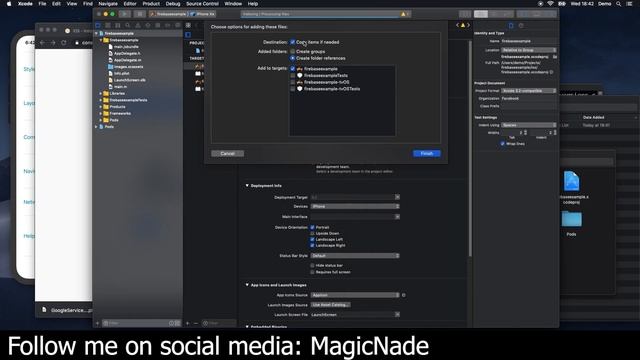Check the firebaseexample-tvOSTests target checkbox

(x=293, y=89)
